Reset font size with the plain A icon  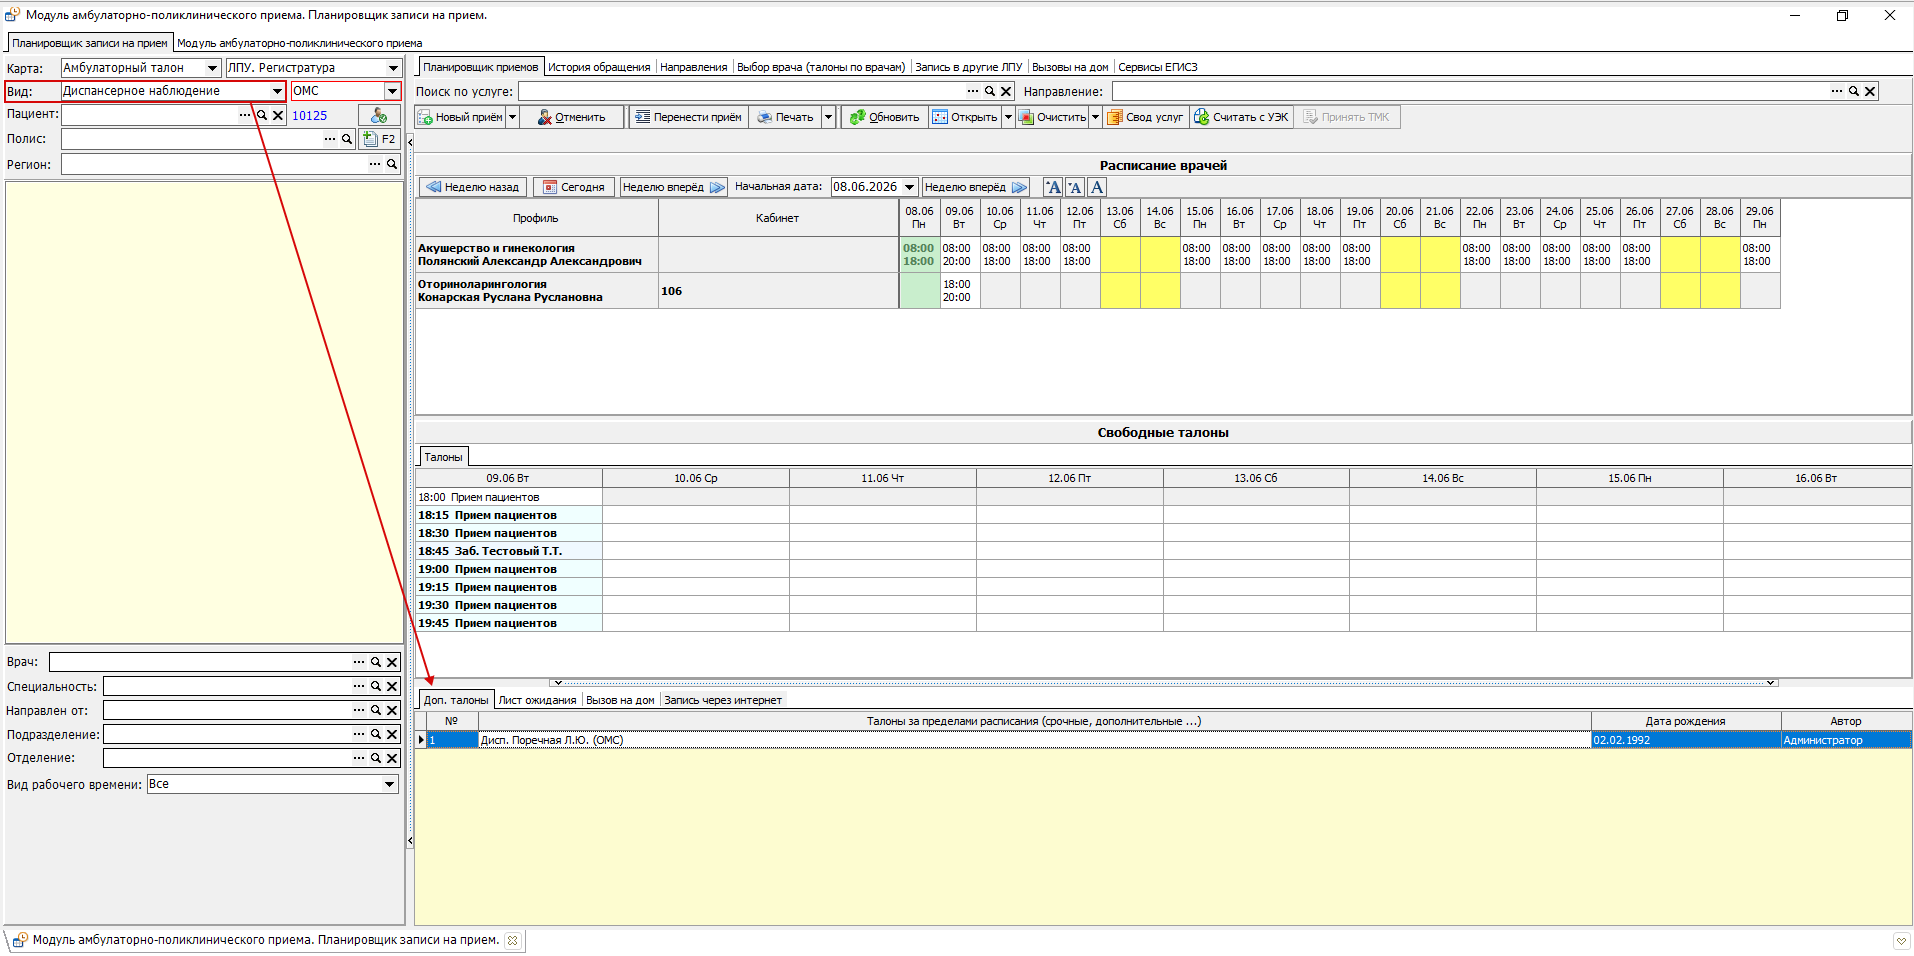pyautogui.click(x=1097, y=187)
